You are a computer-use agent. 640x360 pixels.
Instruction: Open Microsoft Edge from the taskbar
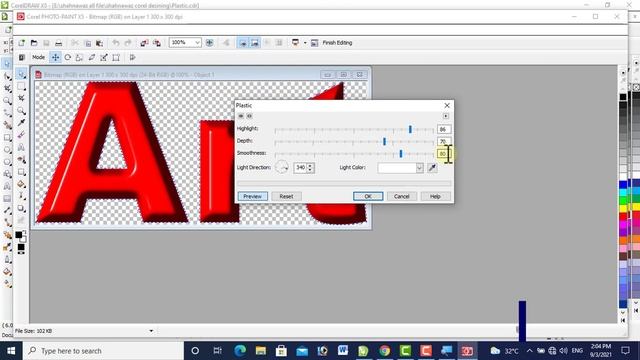point(240,351)
